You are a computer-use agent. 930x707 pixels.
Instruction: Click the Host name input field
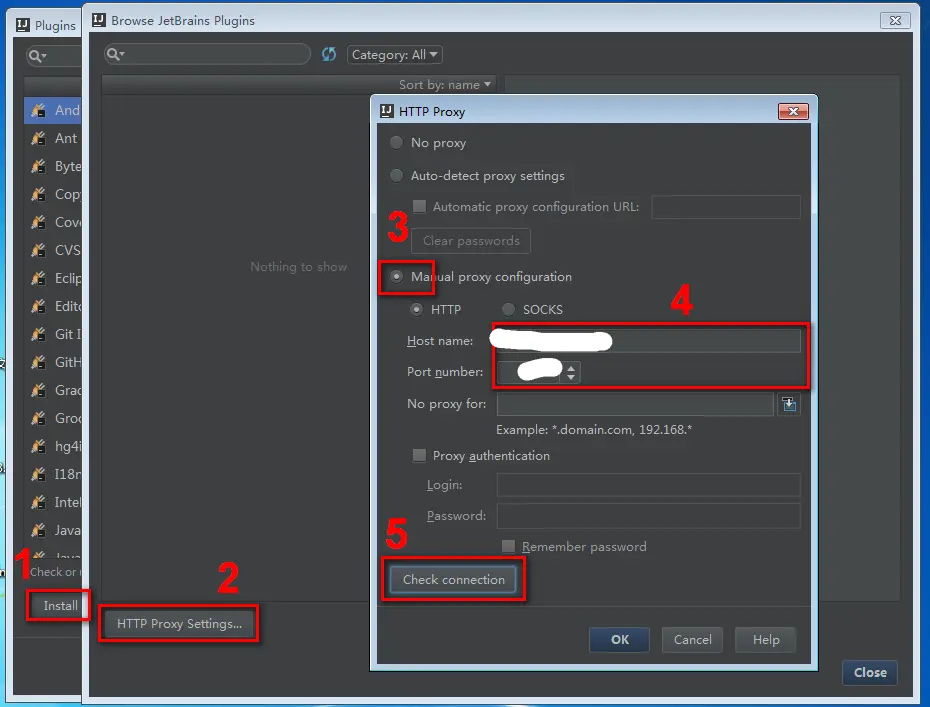tap(648, 340)
